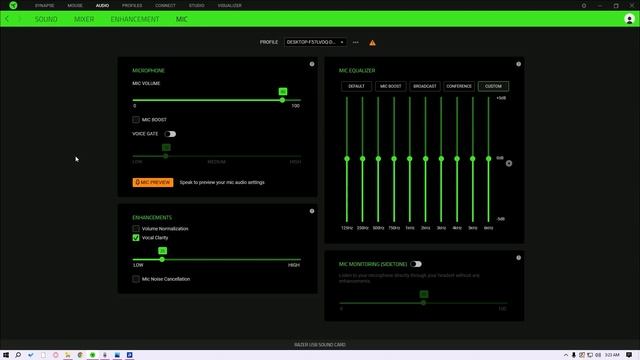The image size is (640, 360).
Task: Click the orange warning triangle next to profile
Action: 372,42
